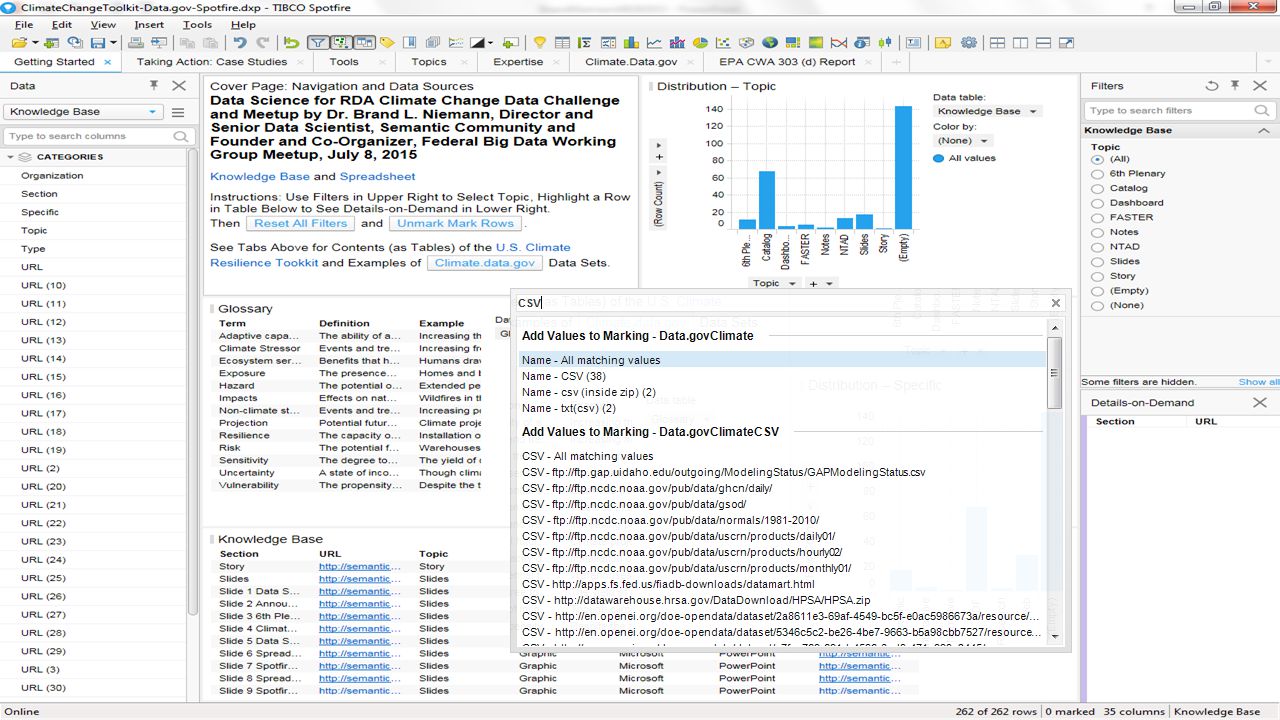Open the Data panel list menu icon

click(x=178, y=112)
